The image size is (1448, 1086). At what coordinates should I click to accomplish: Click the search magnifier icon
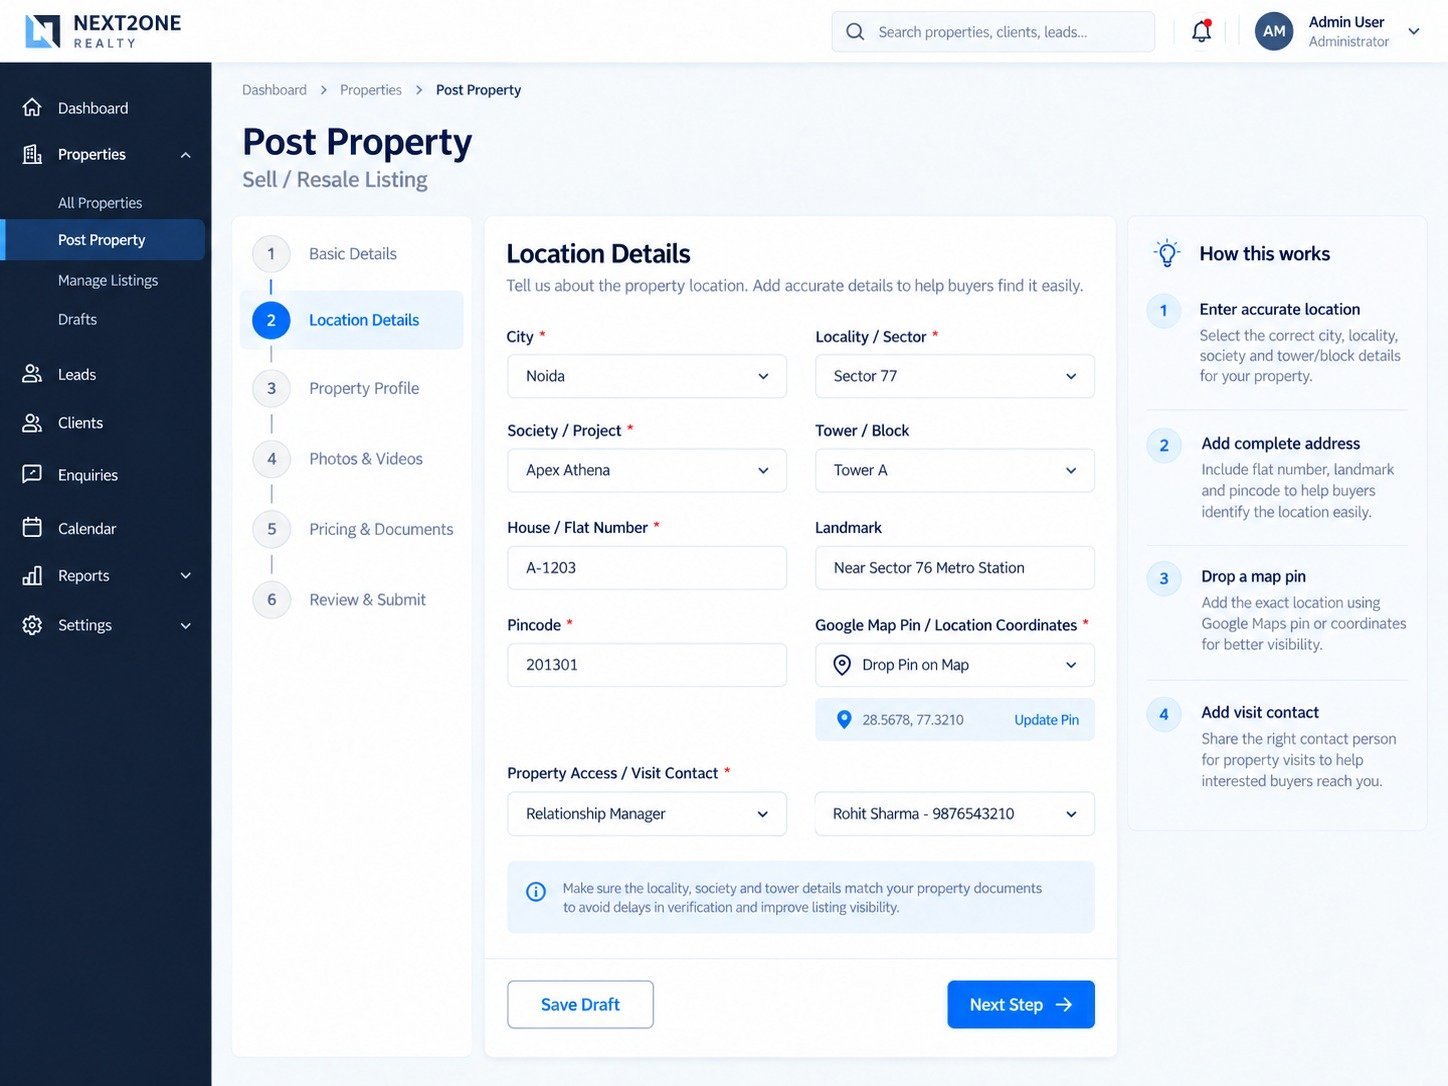coord(855,32)
